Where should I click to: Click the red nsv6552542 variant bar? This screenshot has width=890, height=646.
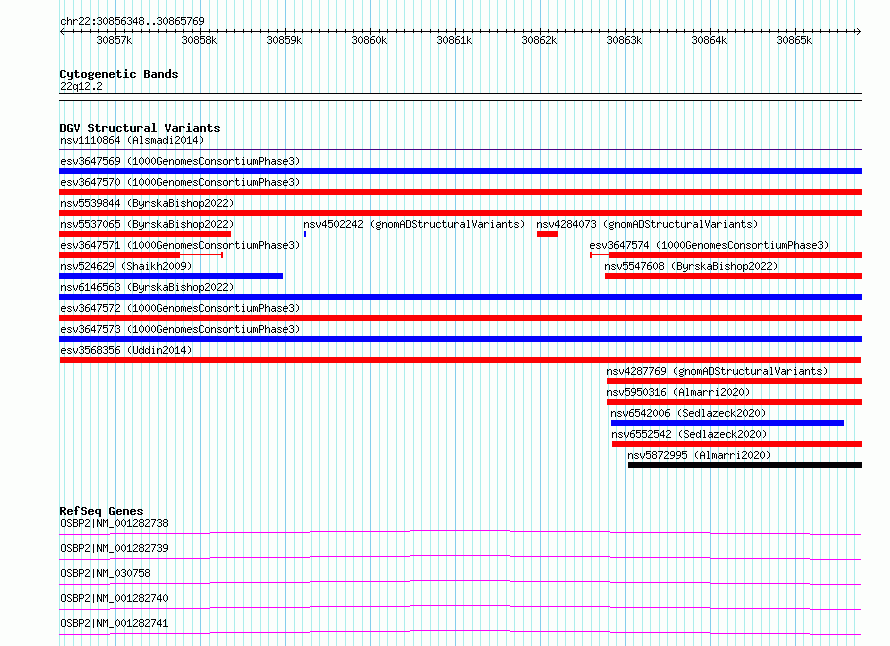click(737, 444)
